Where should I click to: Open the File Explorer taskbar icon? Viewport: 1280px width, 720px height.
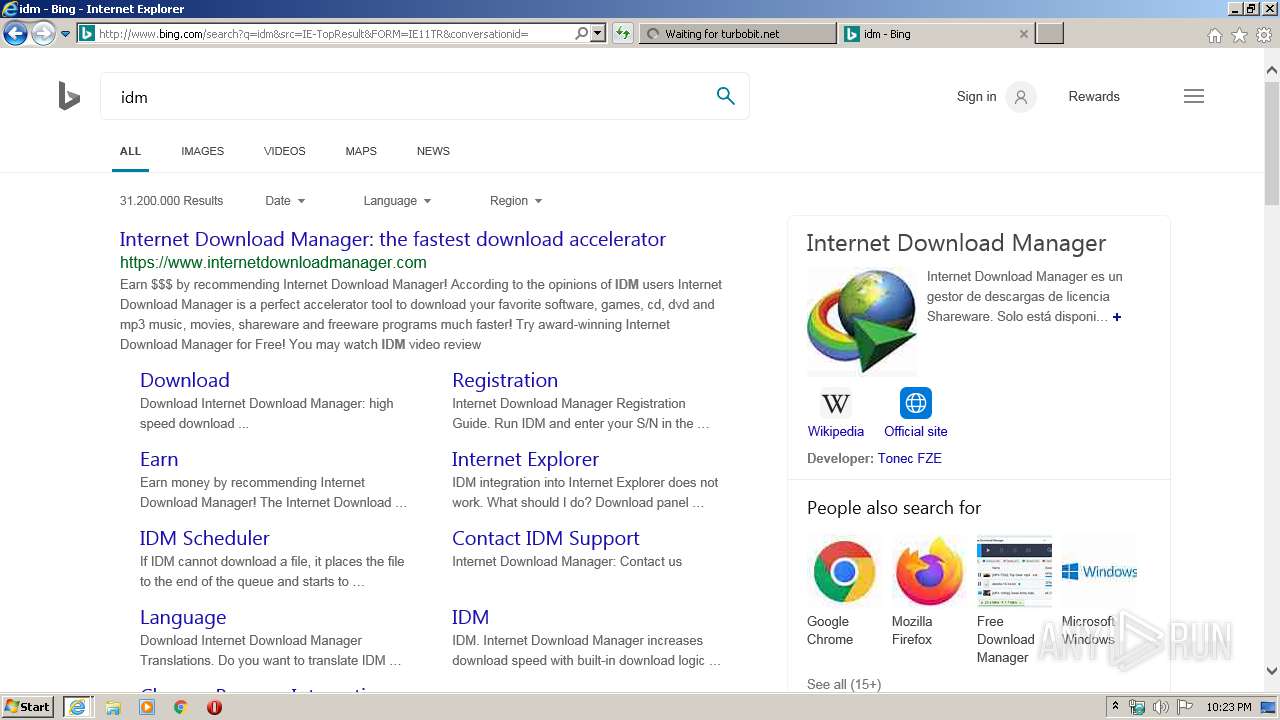pyautogui.click(x=113, y=707)
